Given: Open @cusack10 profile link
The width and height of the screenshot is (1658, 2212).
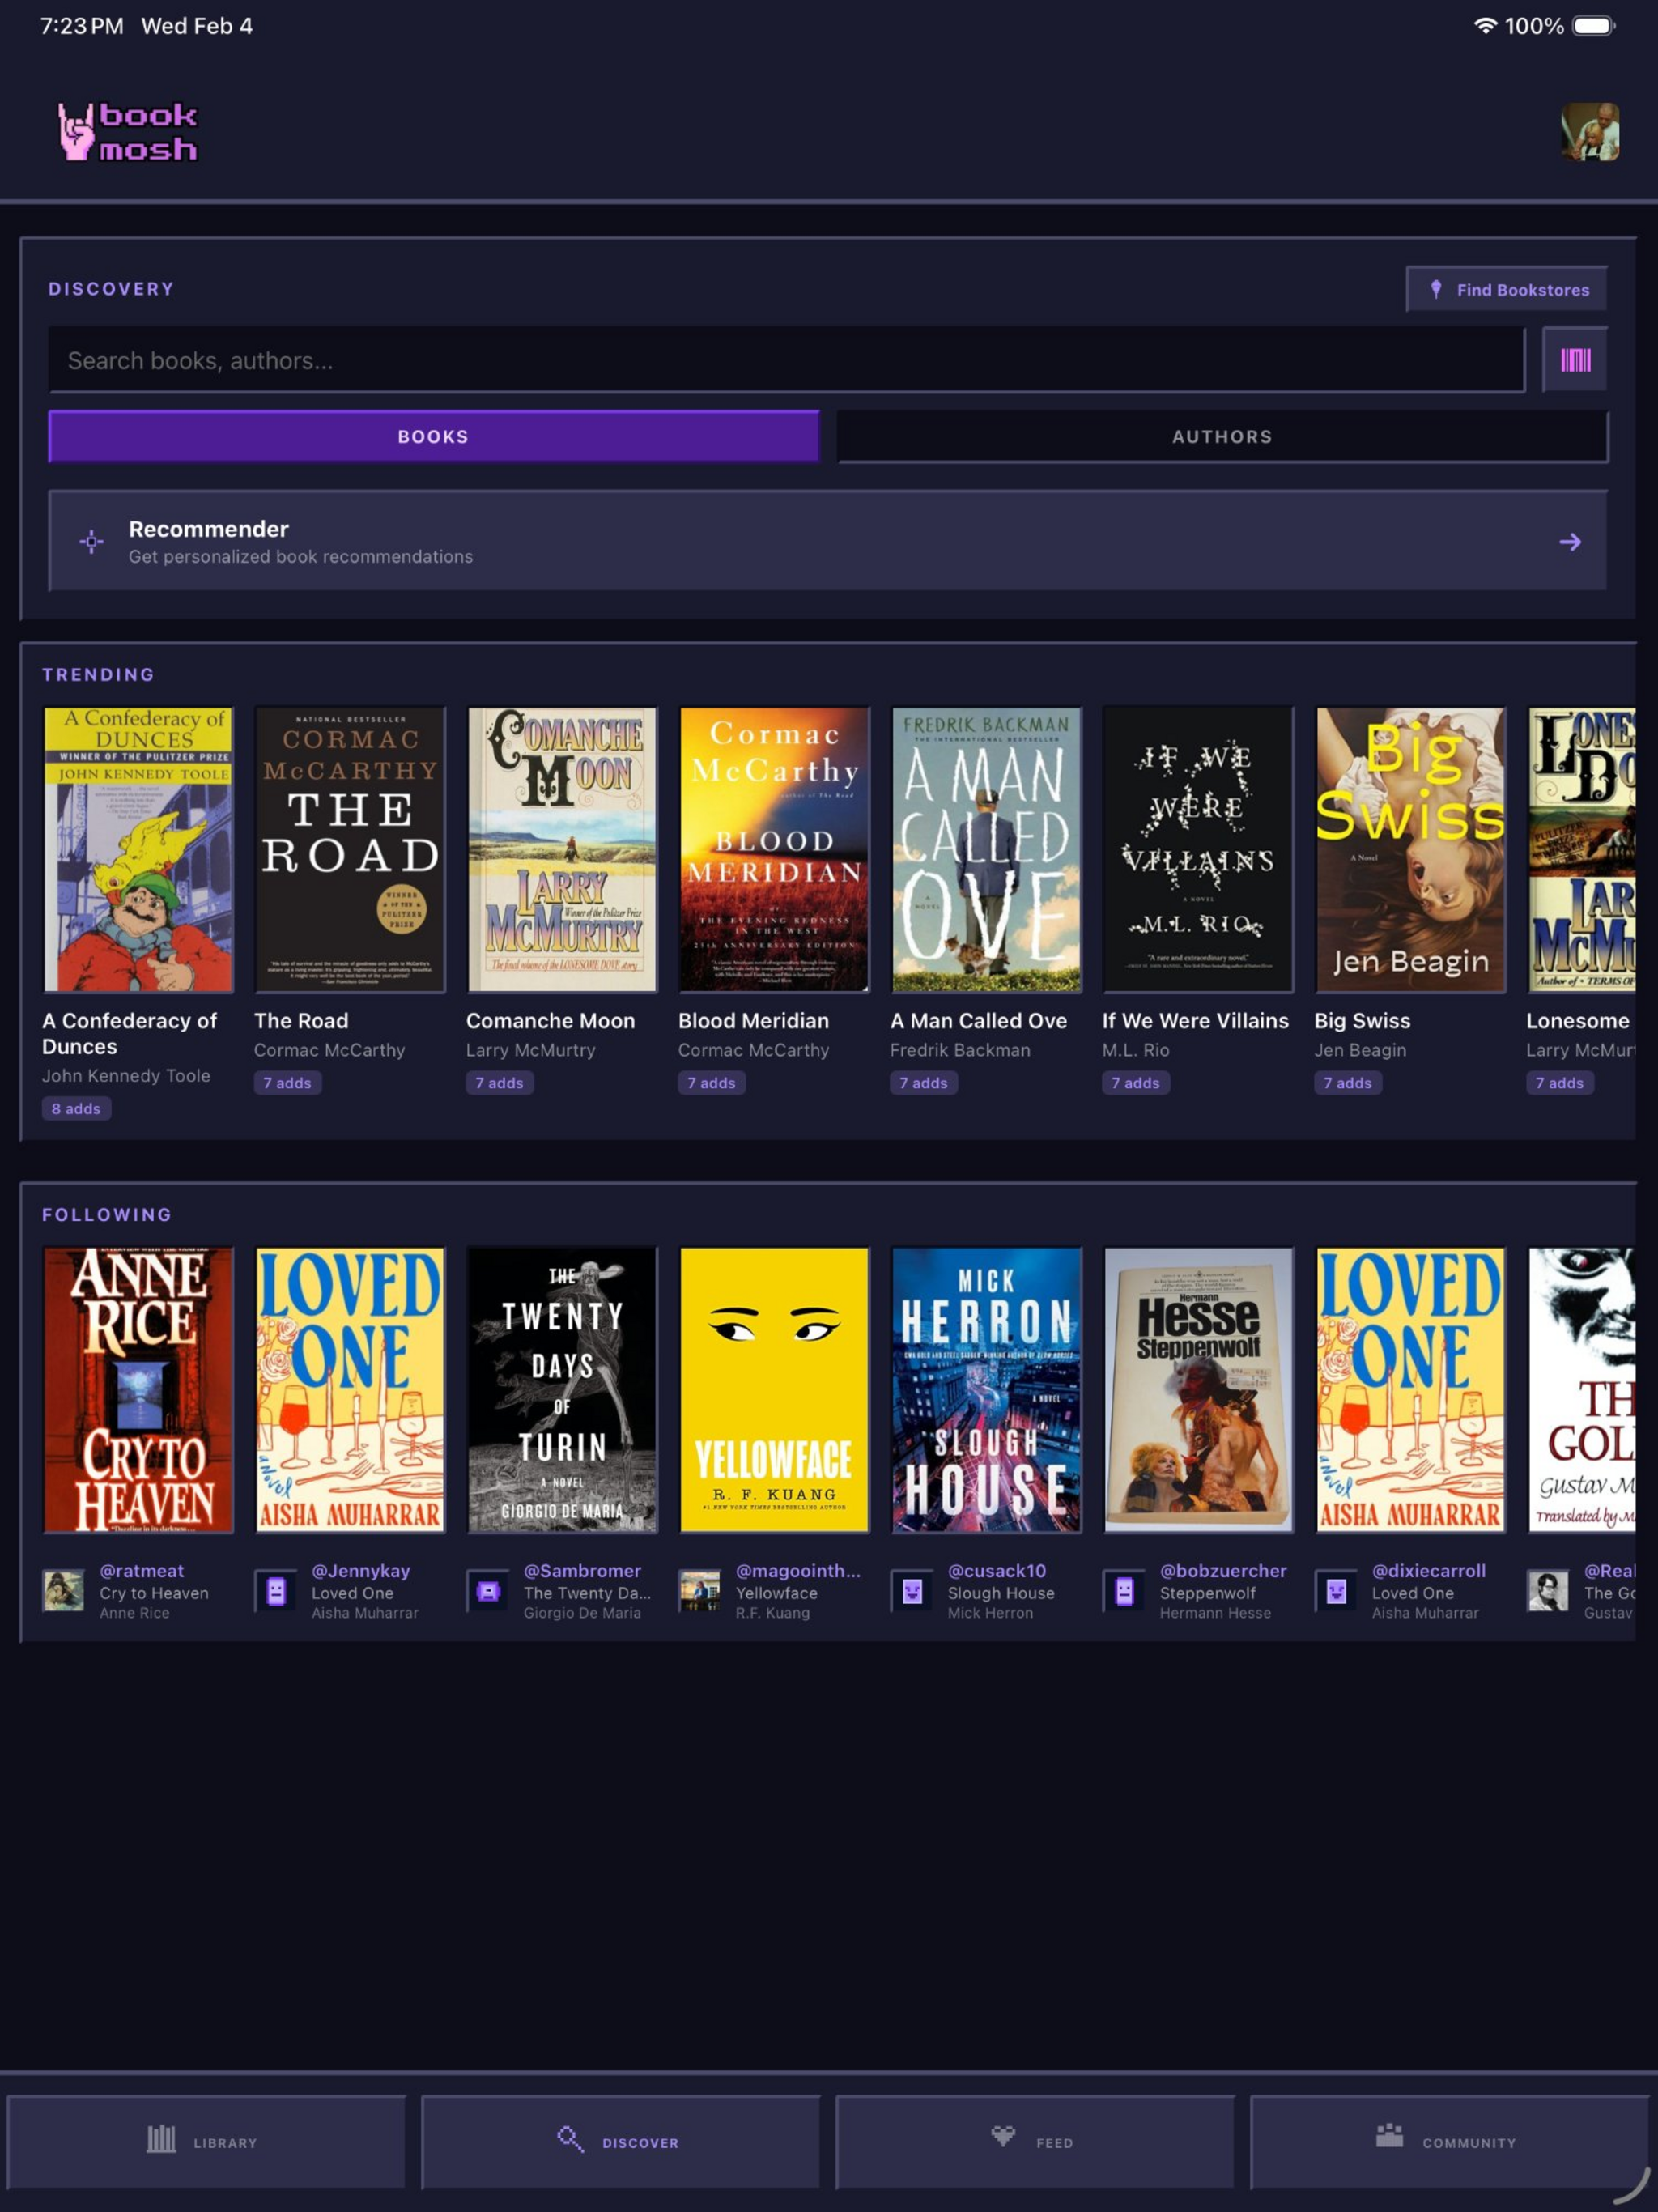Looking at the screenshot, I should tap(997, 1570).
